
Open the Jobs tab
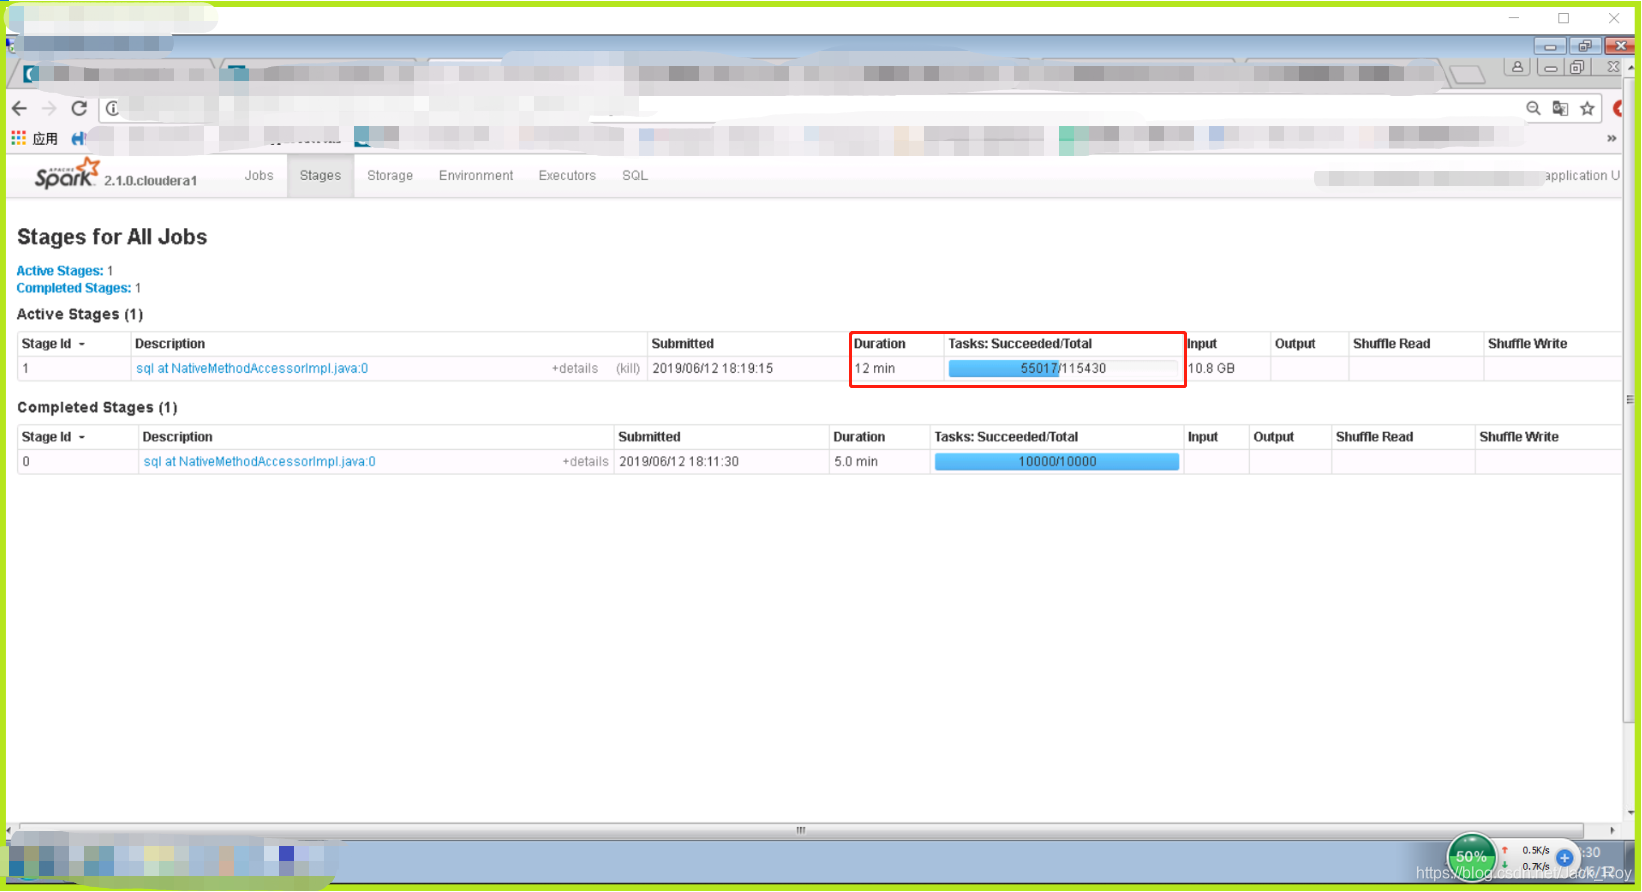(259, 175)
